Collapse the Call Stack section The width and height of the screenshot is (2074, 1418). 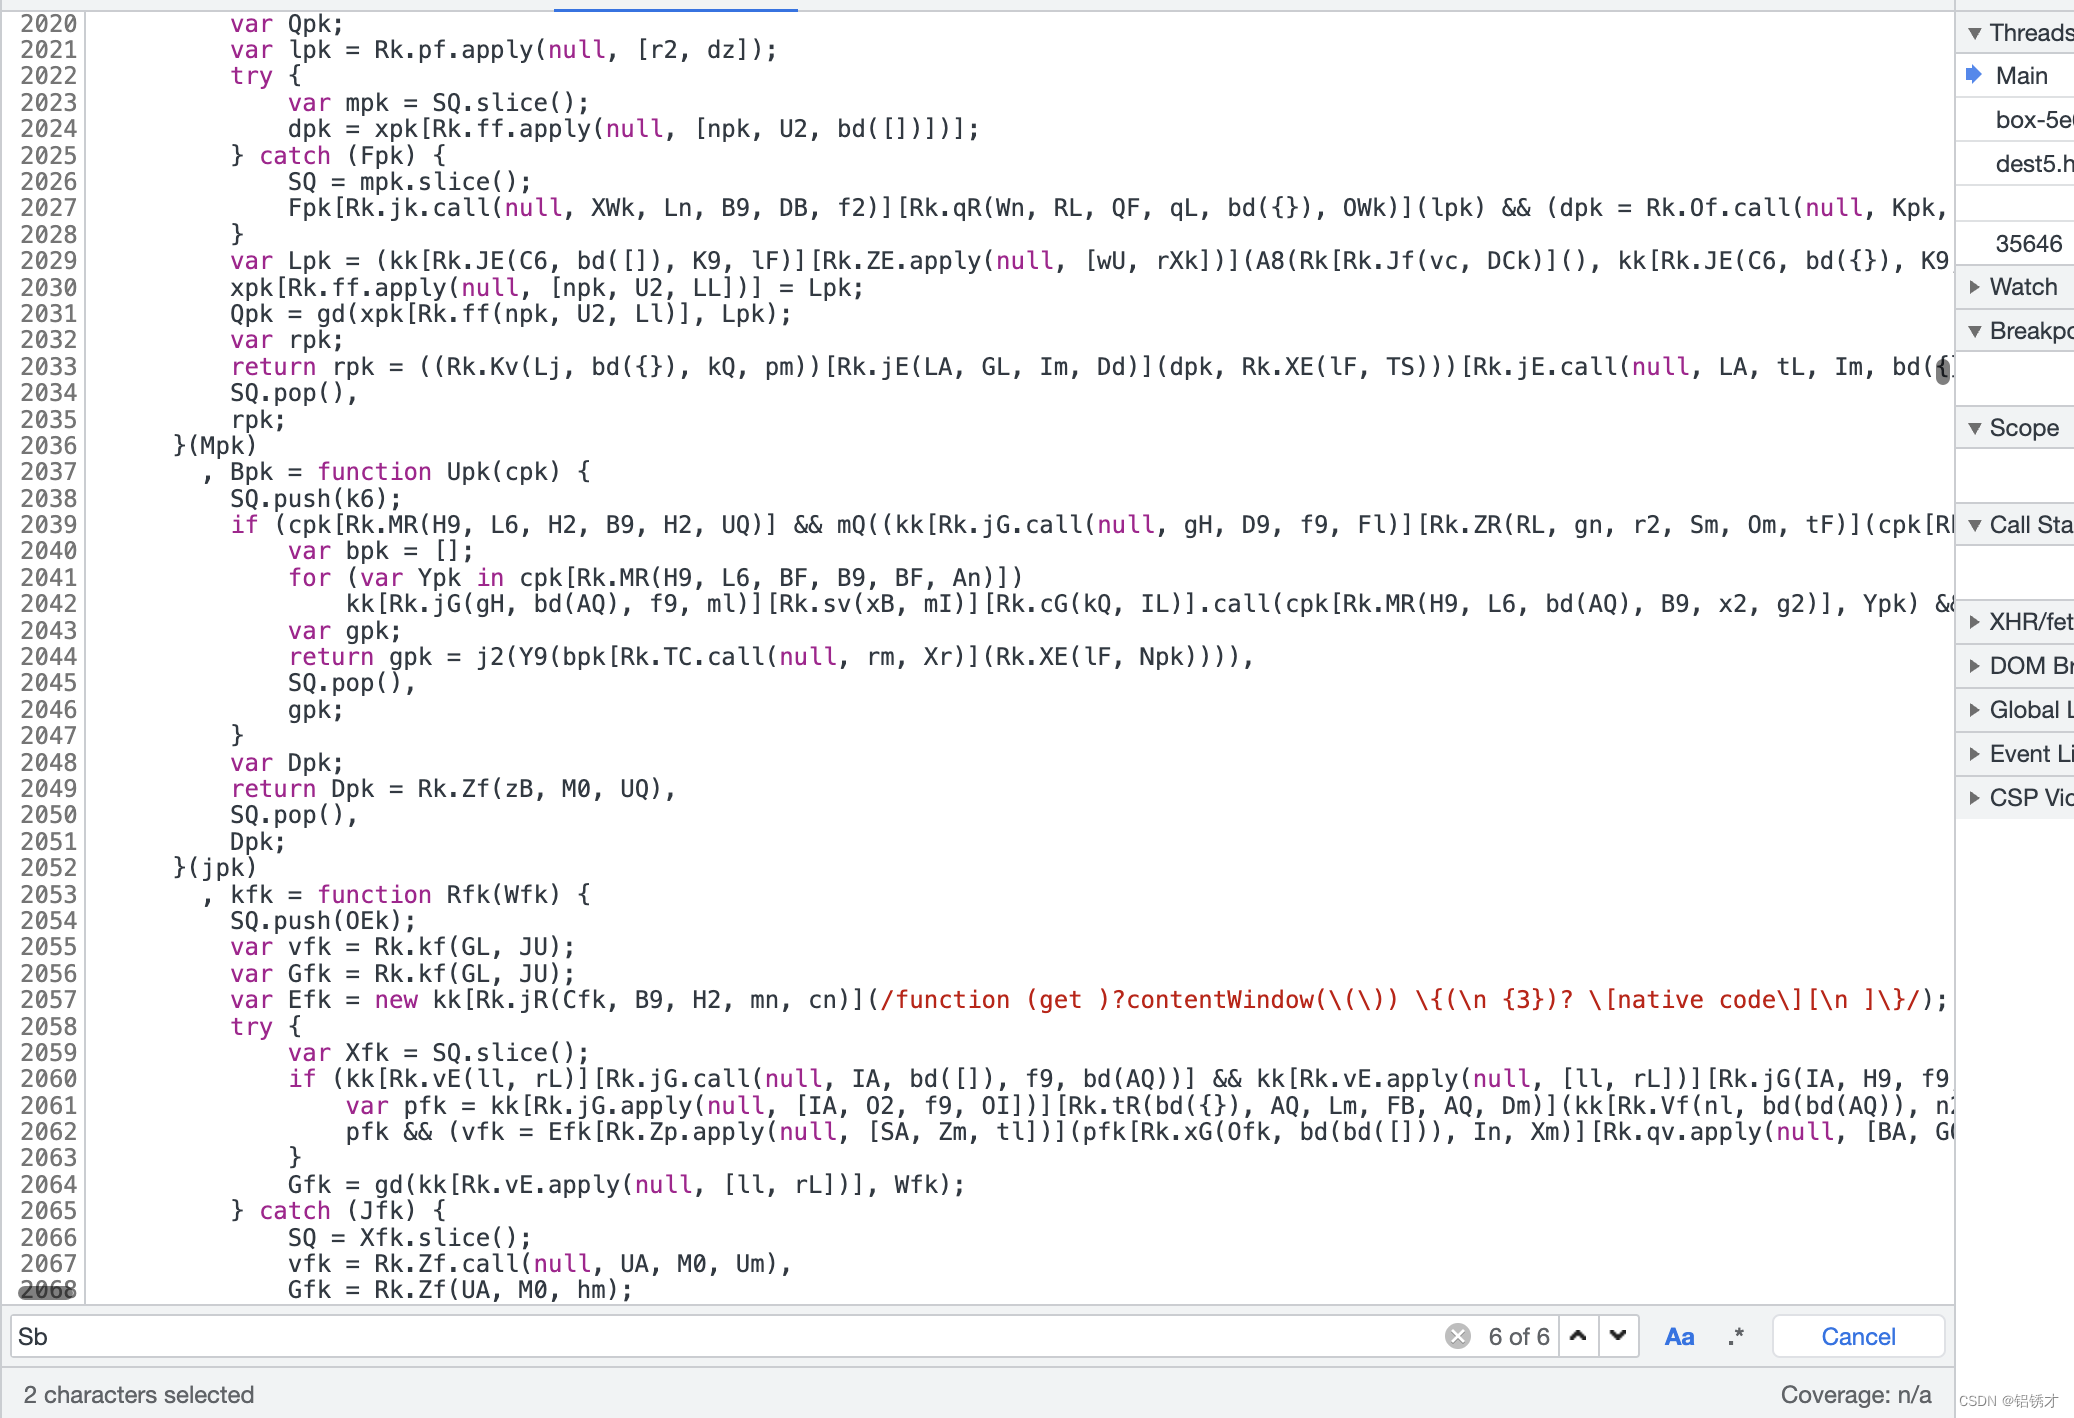pos(2014,525)
